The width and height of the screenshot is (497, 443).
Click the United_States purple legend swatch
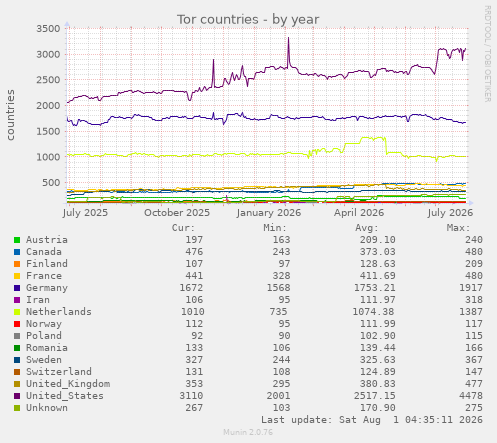click(x=17, y=396)
